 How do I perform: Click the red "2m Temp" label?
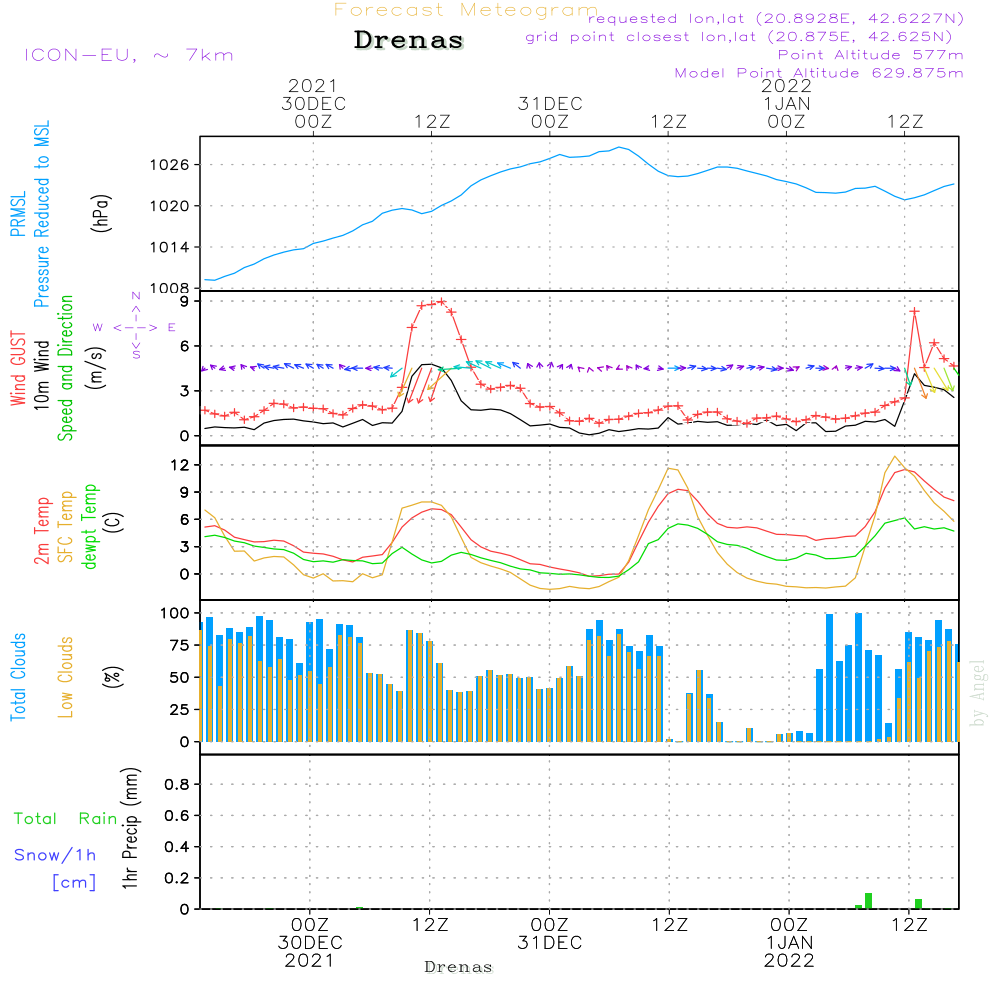point(42,531)
